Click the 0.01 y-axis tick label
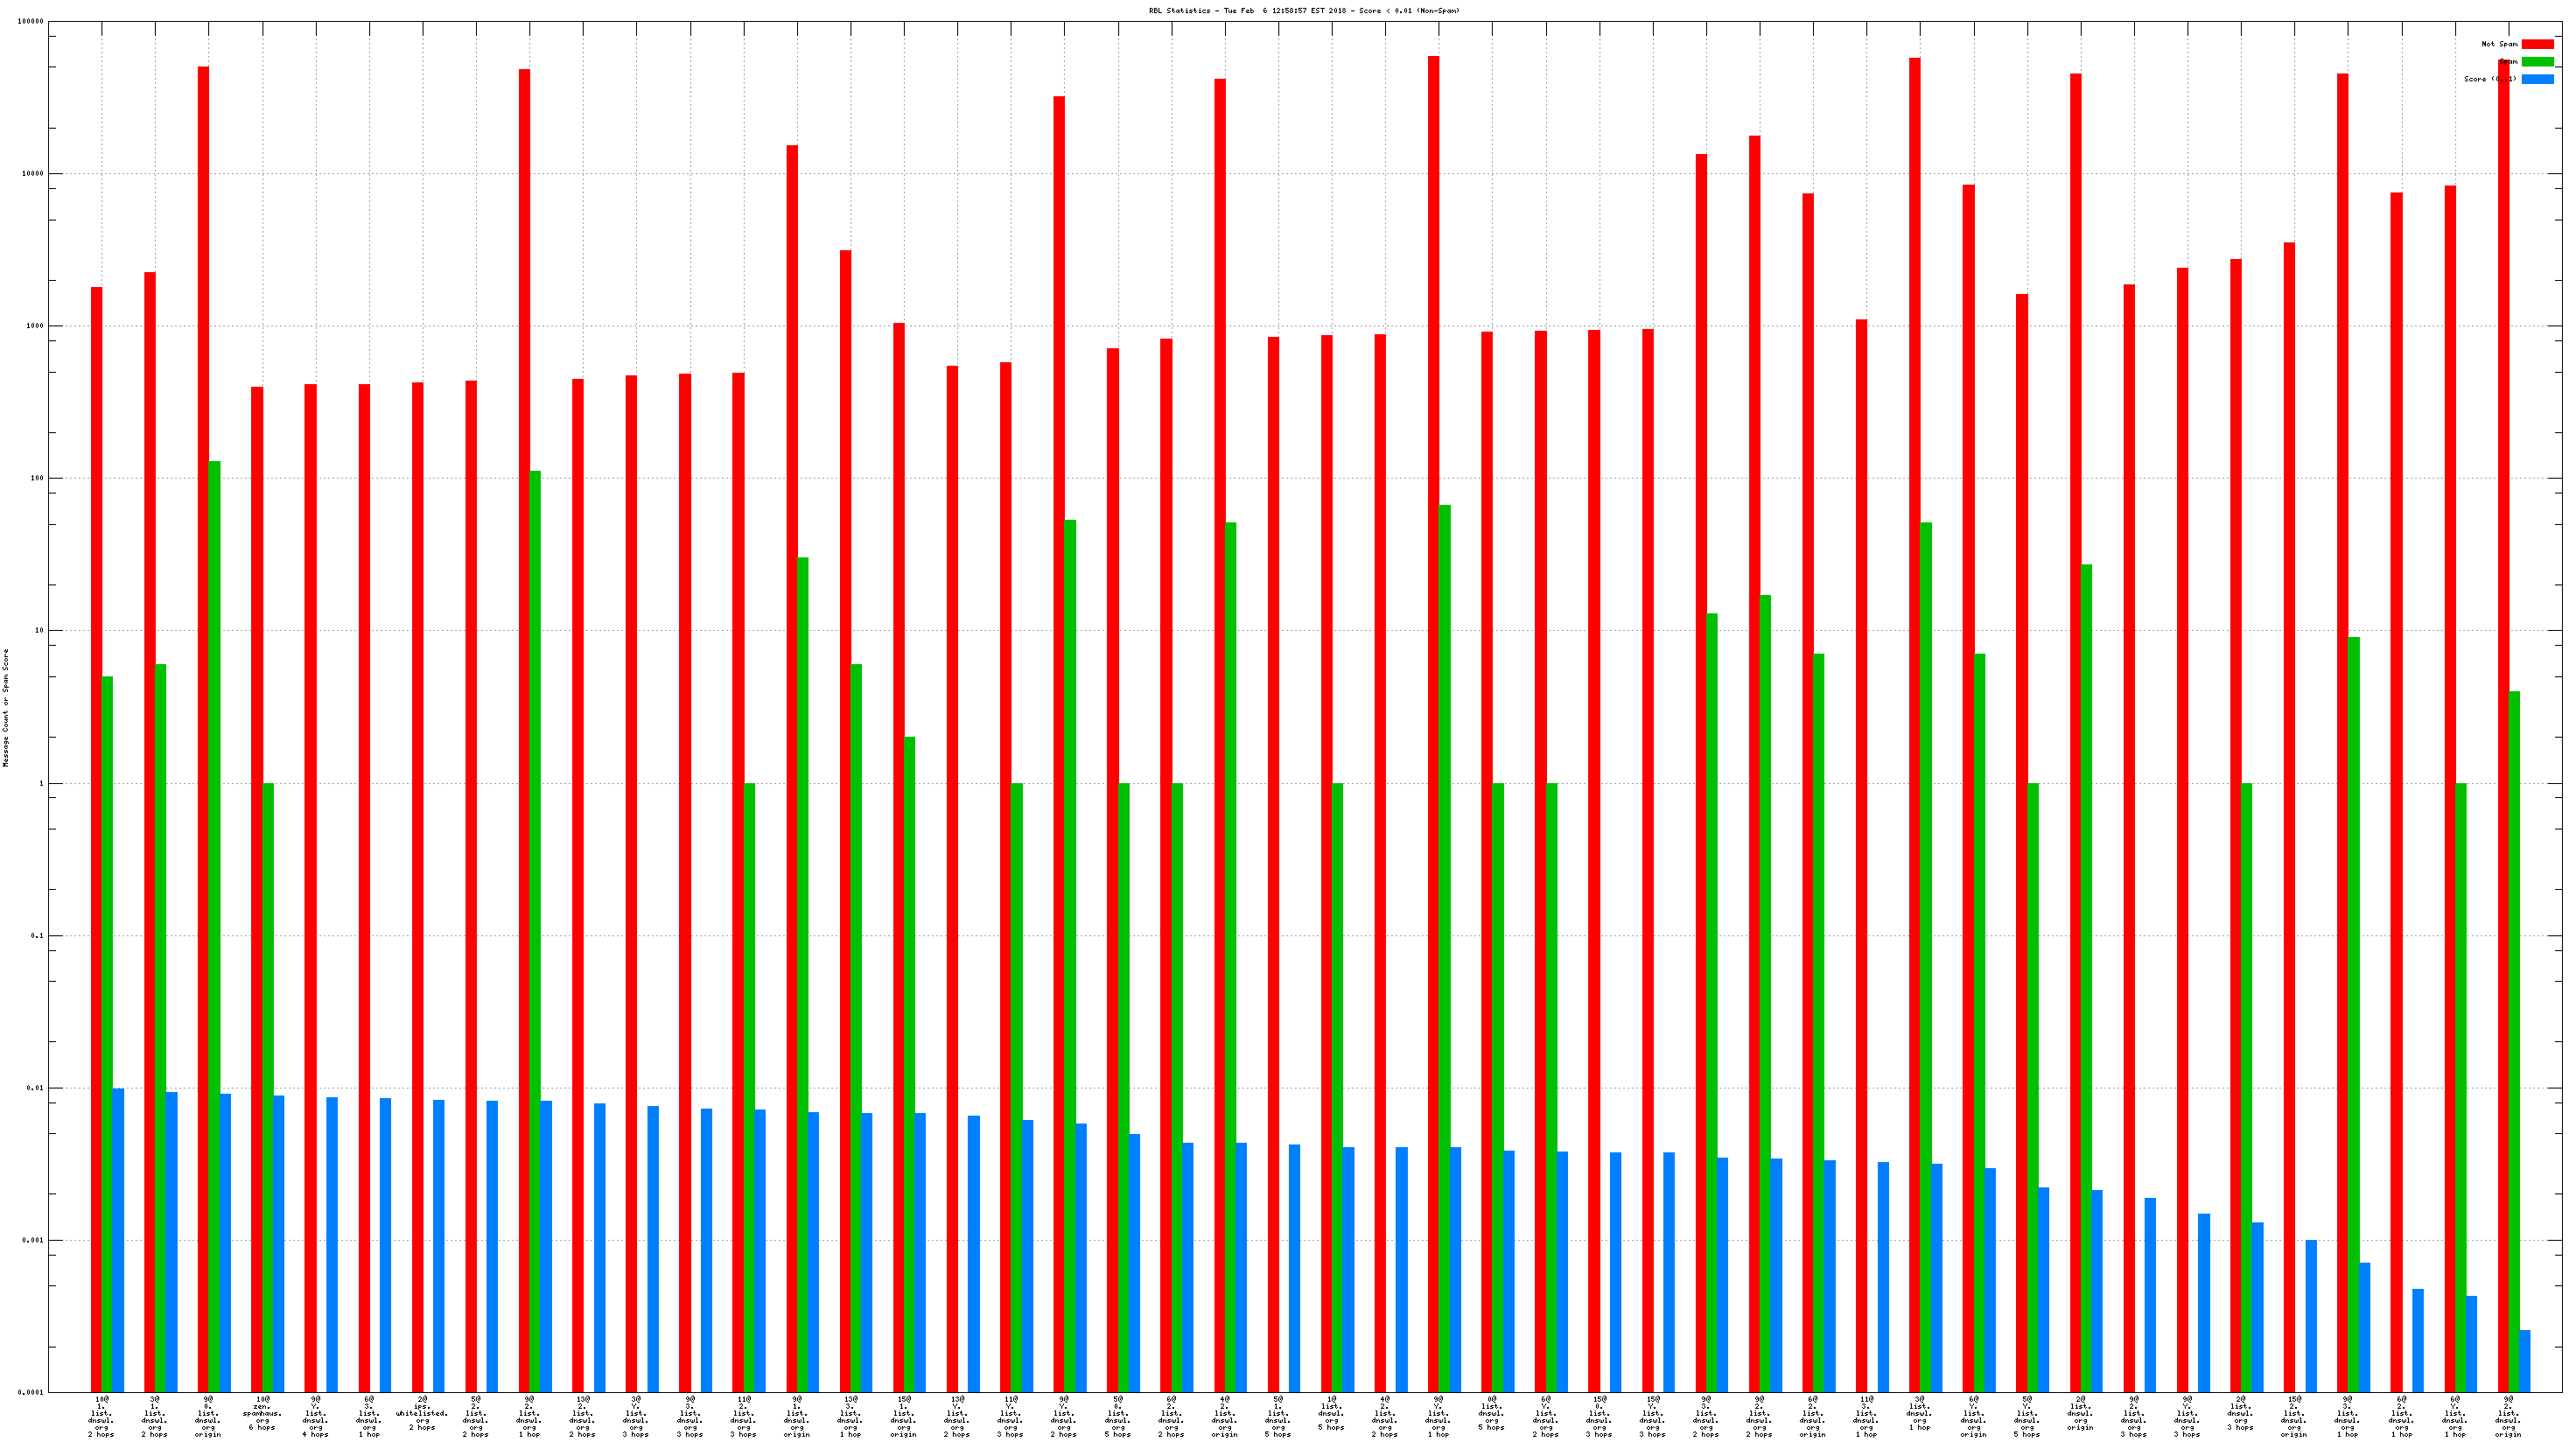 (35, 1088)
